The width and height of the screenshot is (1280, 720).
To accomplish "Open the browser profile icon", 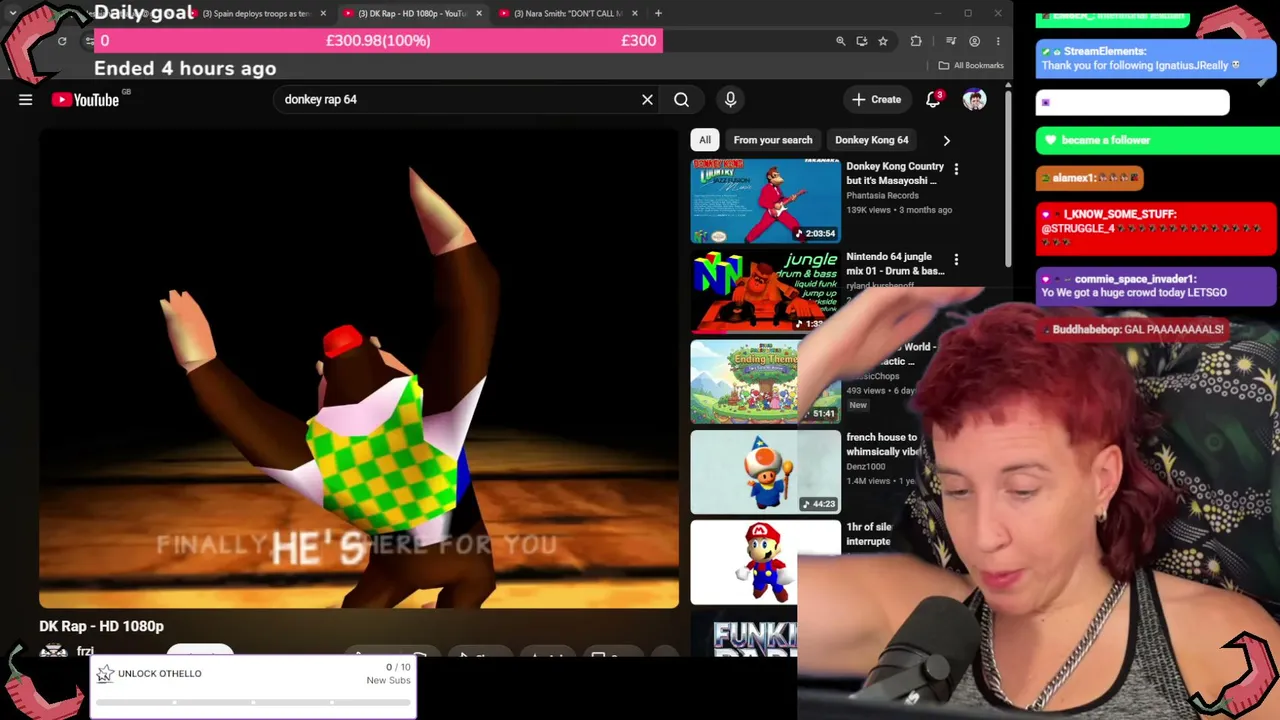I will pos(974,41).
